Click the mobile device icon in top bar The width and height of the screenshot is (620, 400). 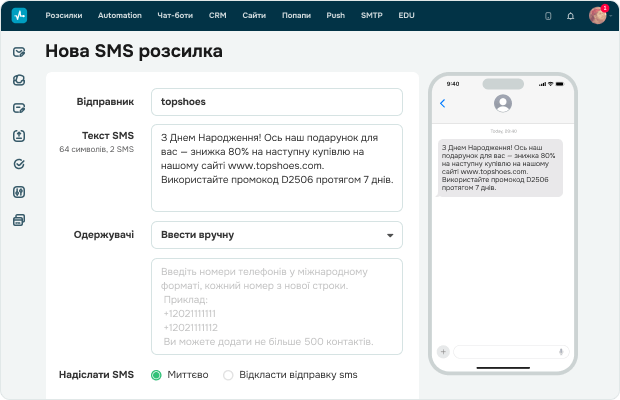[548, 16]
